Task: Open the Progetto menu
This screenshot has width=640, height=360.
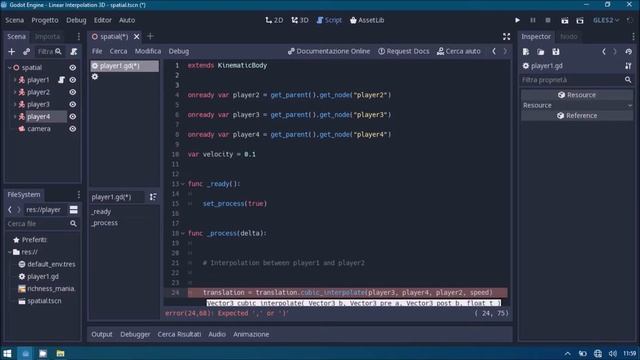Action: click(45, 20)
